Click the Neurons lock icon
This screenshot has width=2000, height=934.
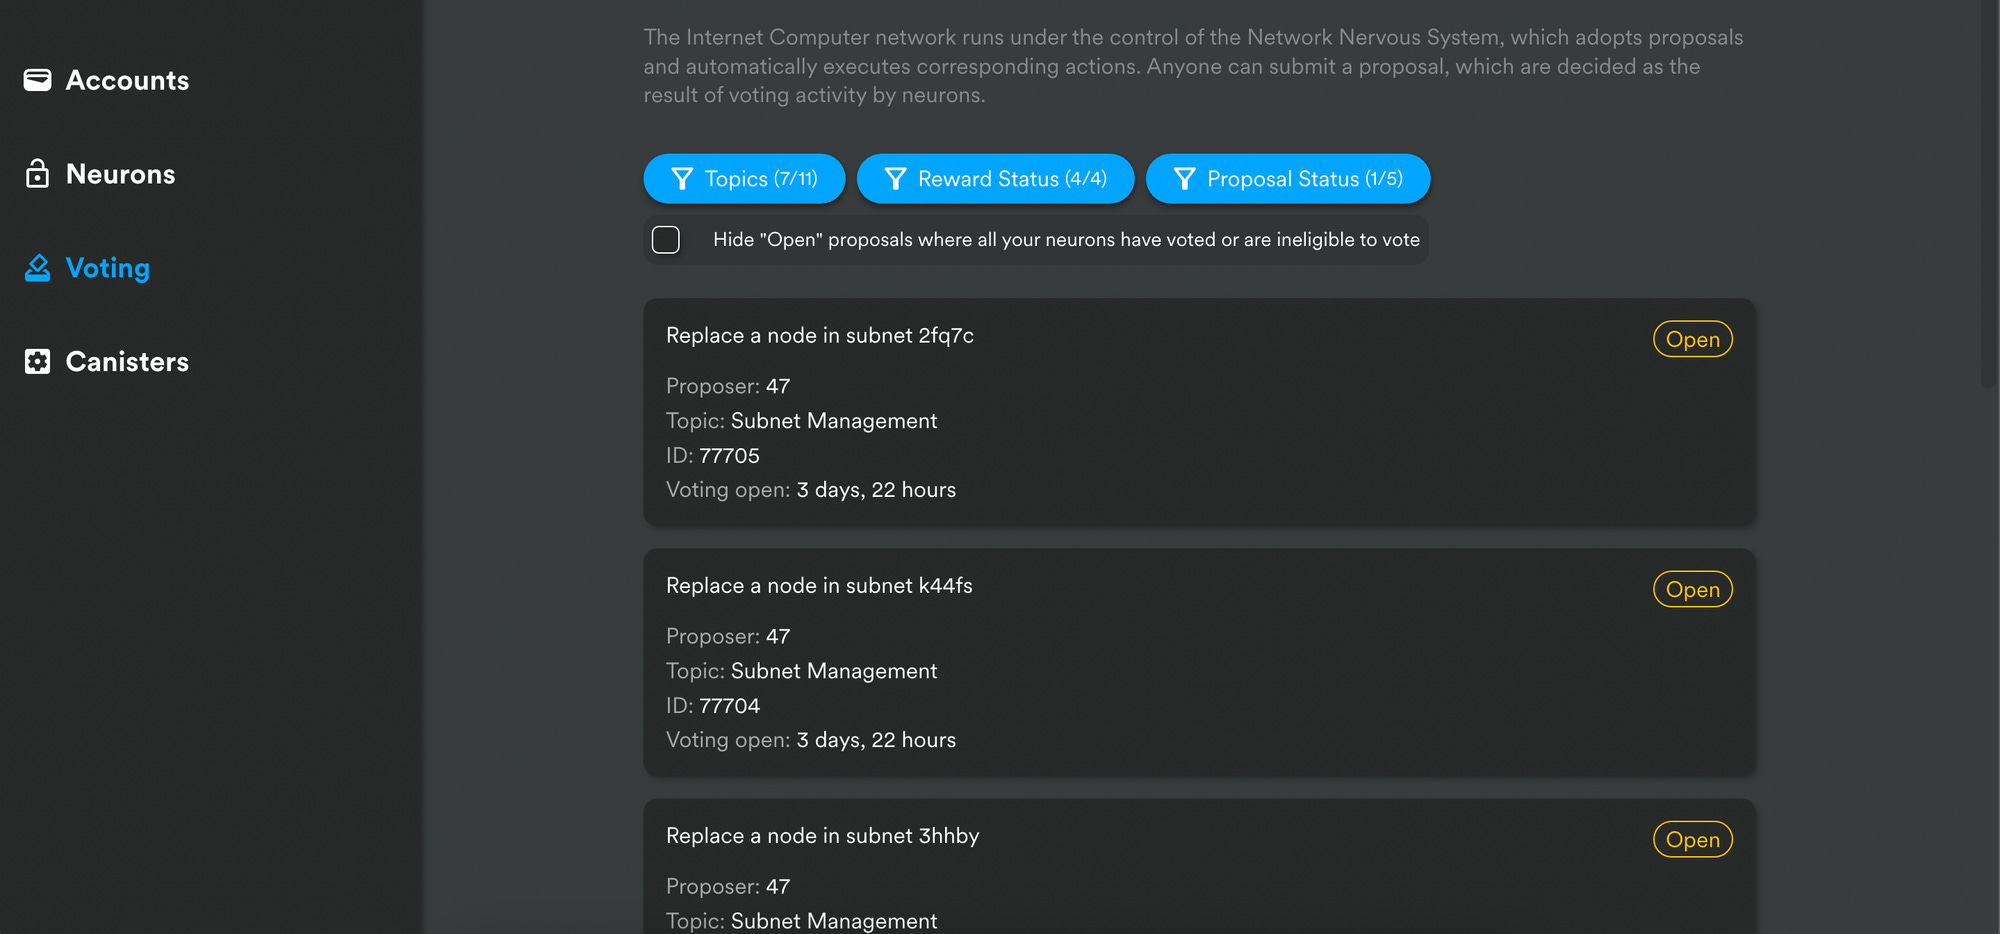pyautogui.click(x=37, y=174)
